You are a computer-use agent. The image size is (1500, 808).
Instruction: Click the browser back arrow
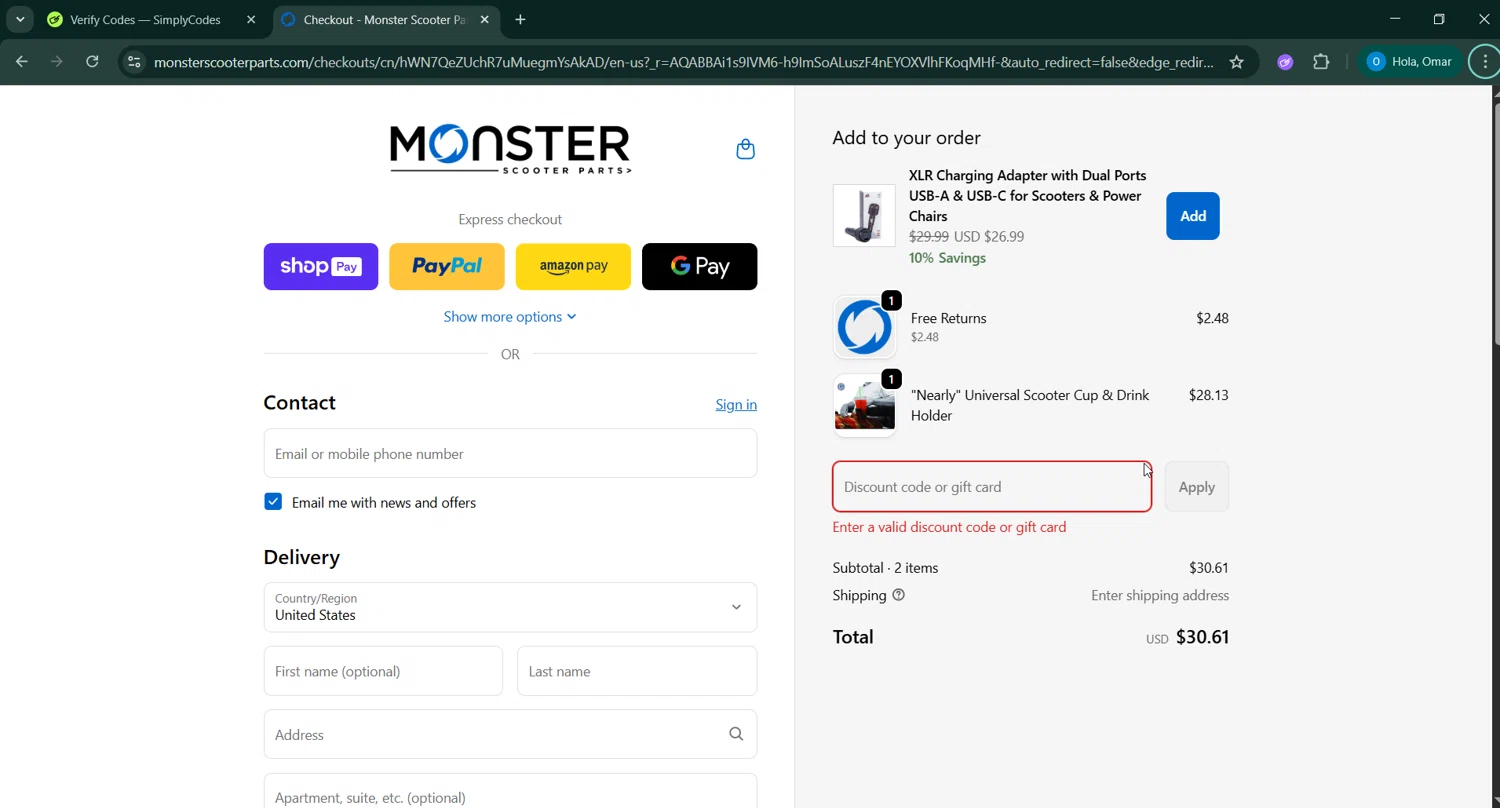22,62
